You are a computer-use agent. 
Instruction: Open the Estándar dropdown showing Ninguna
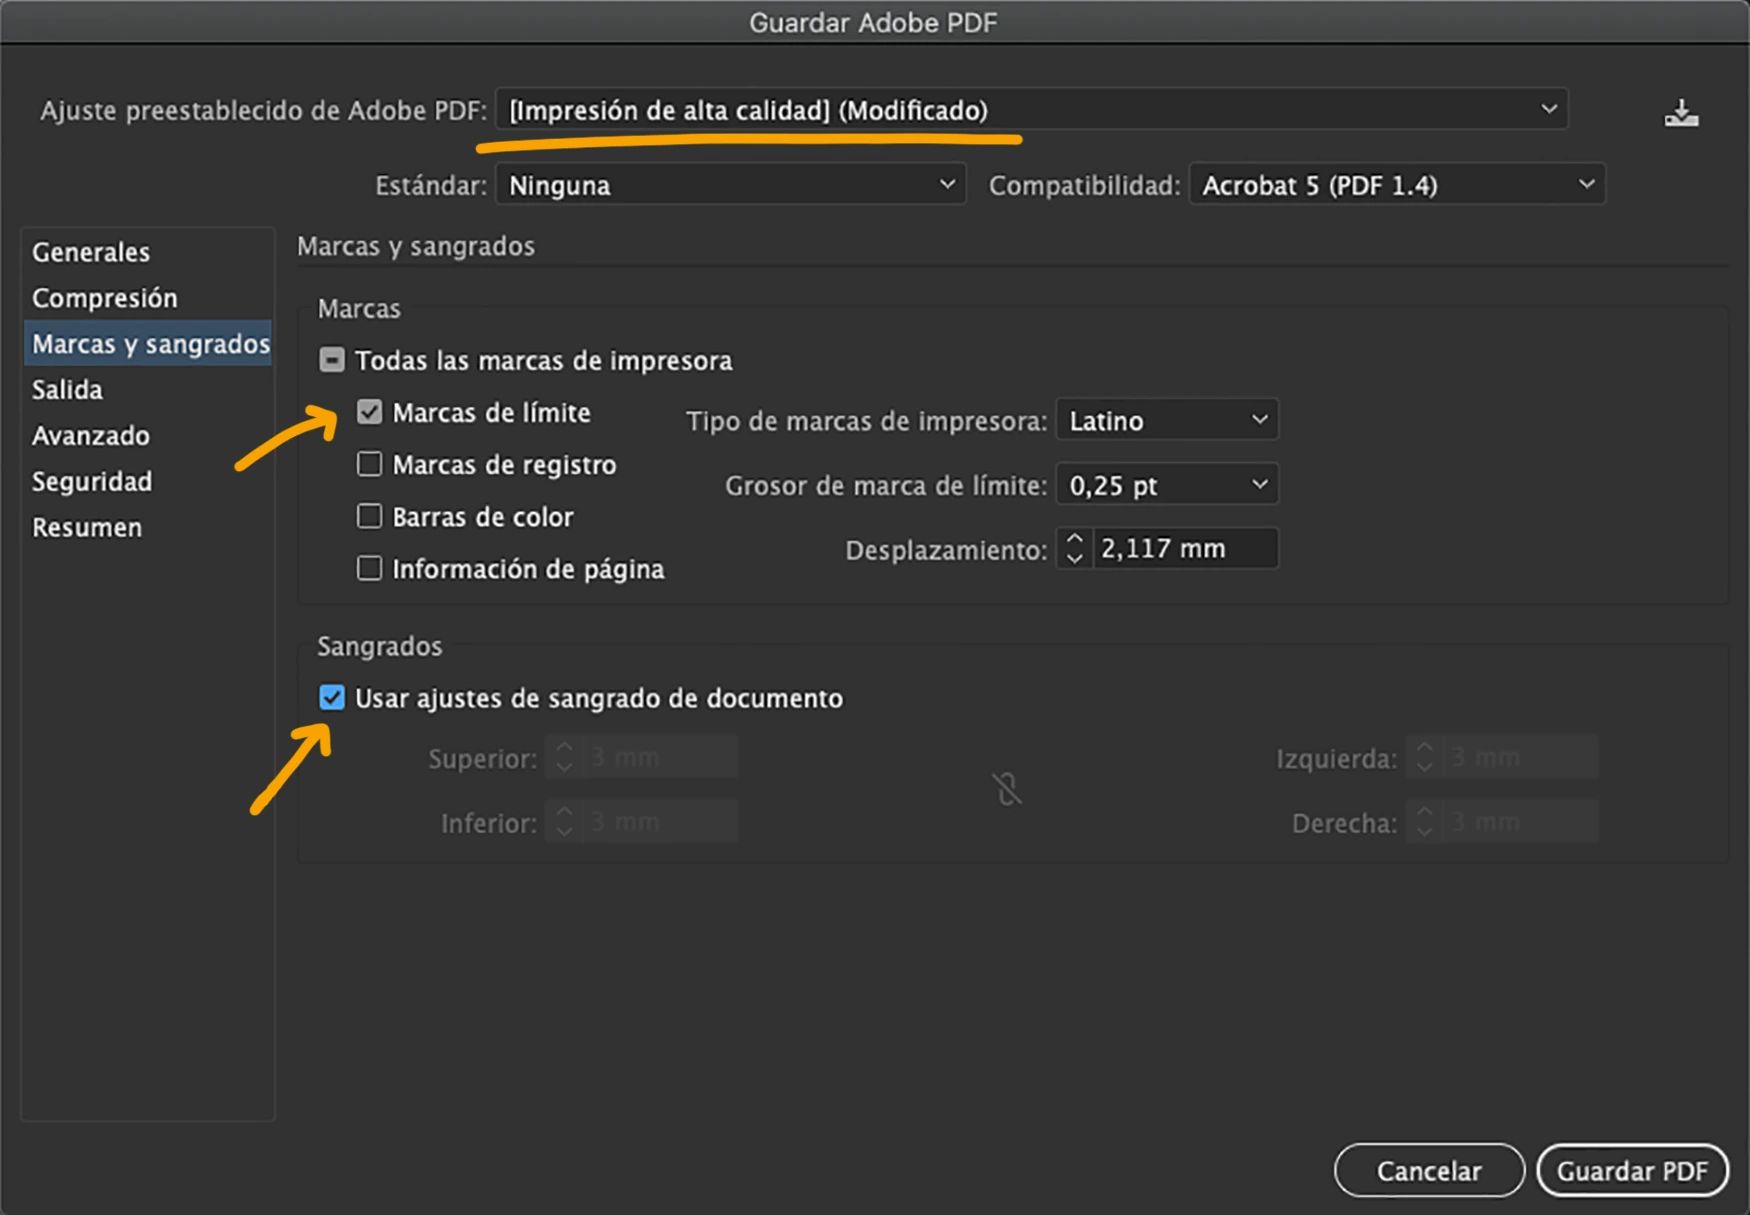click(x=730, y=185)
